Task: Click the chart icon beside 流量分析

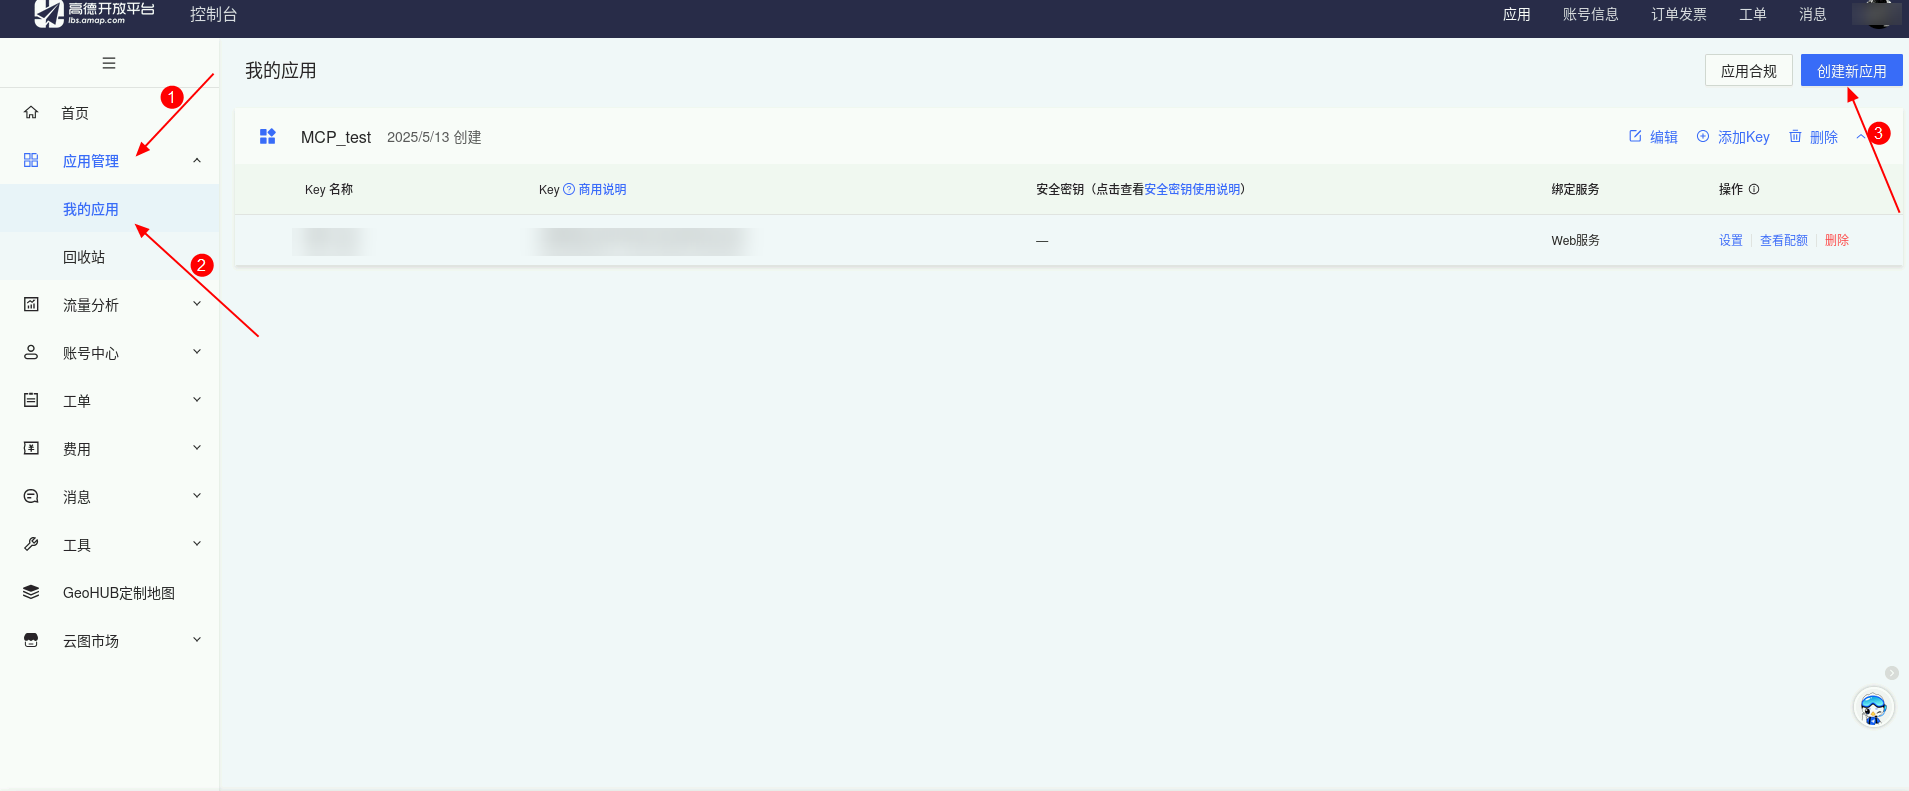Action: (x=31, y=304)
